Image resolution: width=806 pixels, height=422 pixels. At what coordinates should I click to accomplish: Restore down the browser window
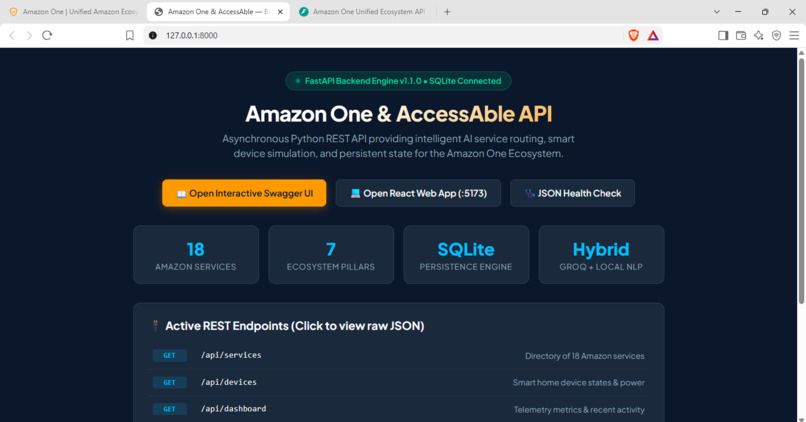point(765,12)
